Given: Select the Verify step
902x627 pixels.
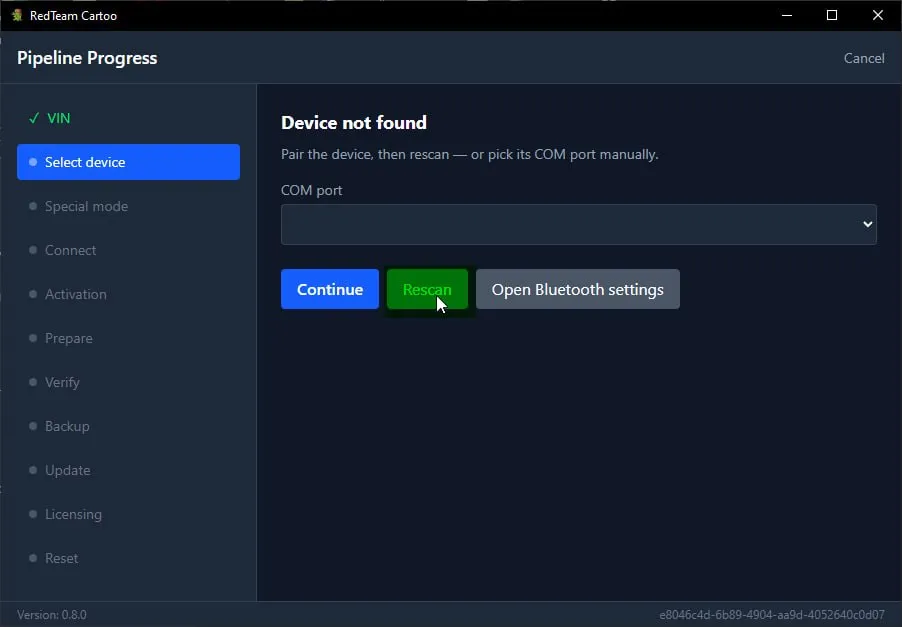Looking at the screenshot, I should (x=128, y=382).
